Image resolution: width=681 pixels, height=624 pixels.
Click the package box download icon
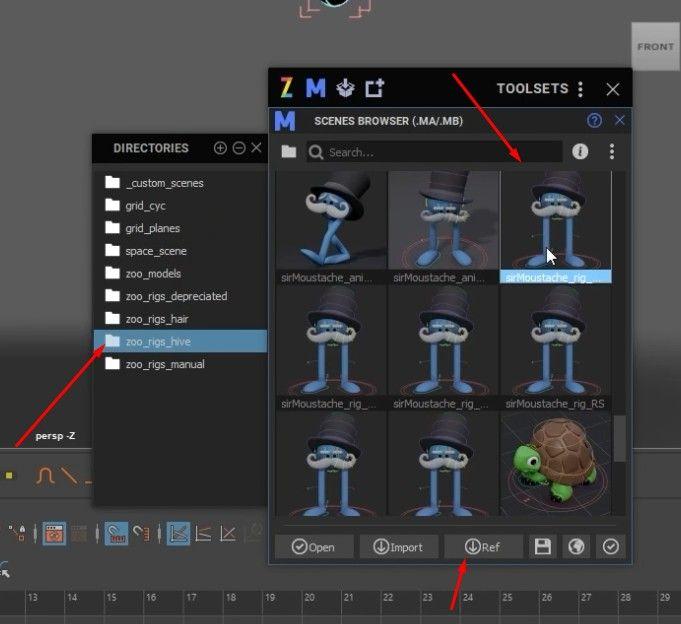point(345,88)
